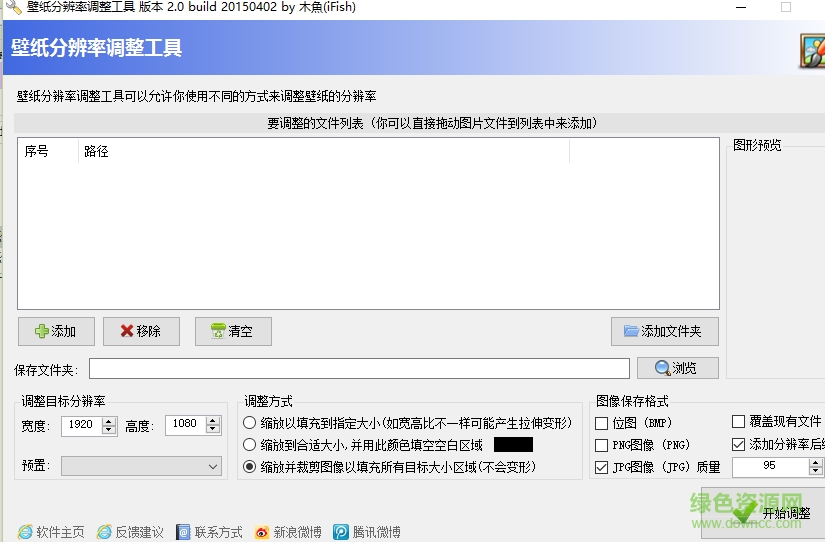Click the magnifier icon on 浏览
Viewport: 825px width, 542px height.
[x=662, y=368]
